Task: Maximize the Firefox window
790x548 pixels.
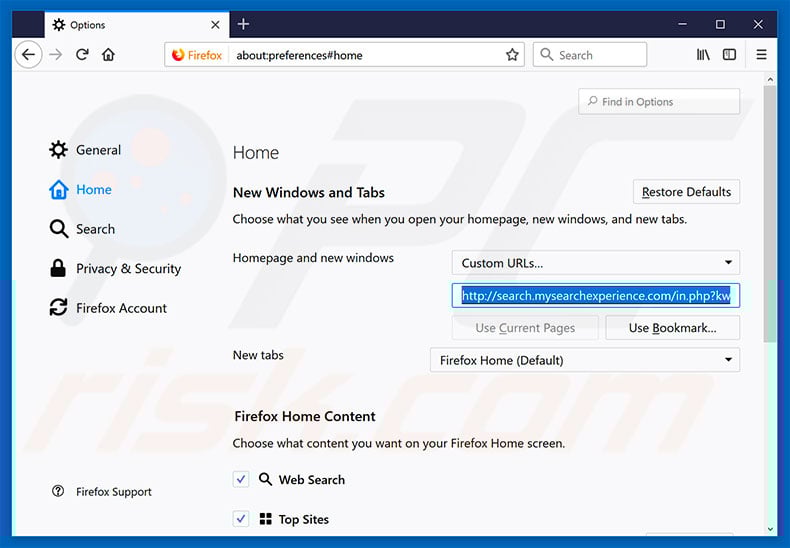Action: click(x=720, y=24)
